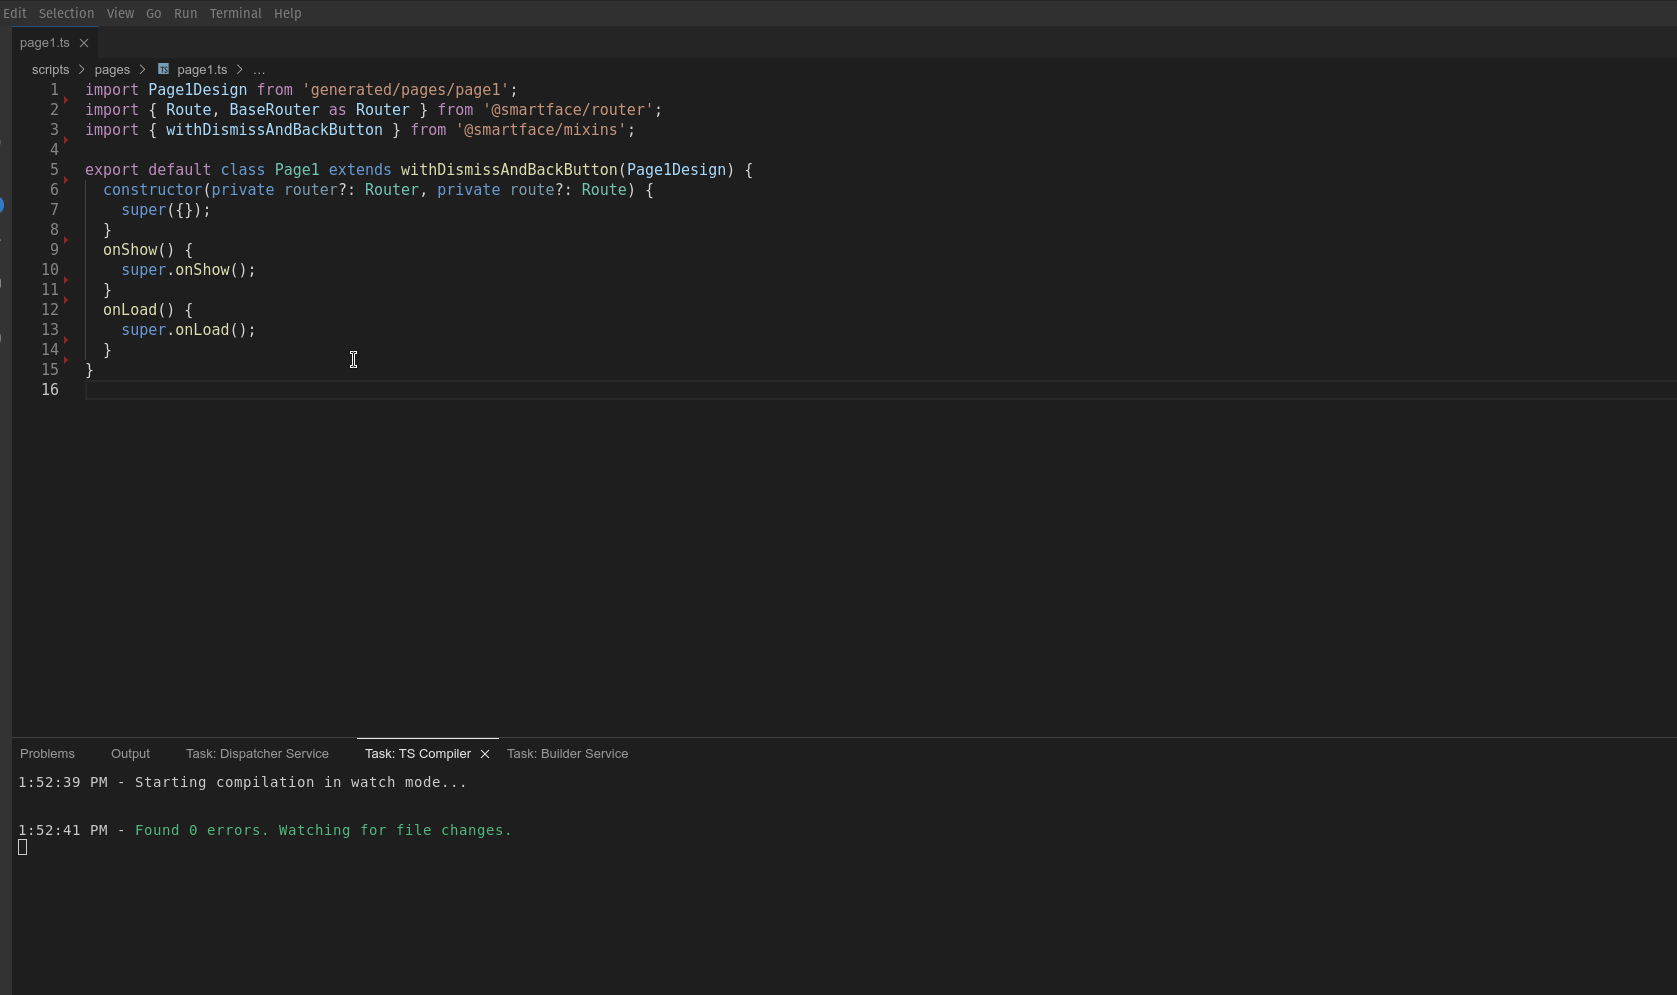Screen dimensions: 1677x995
Task: Click 'BaseRouter' in the second import
Action: click(x=274, y=110)
